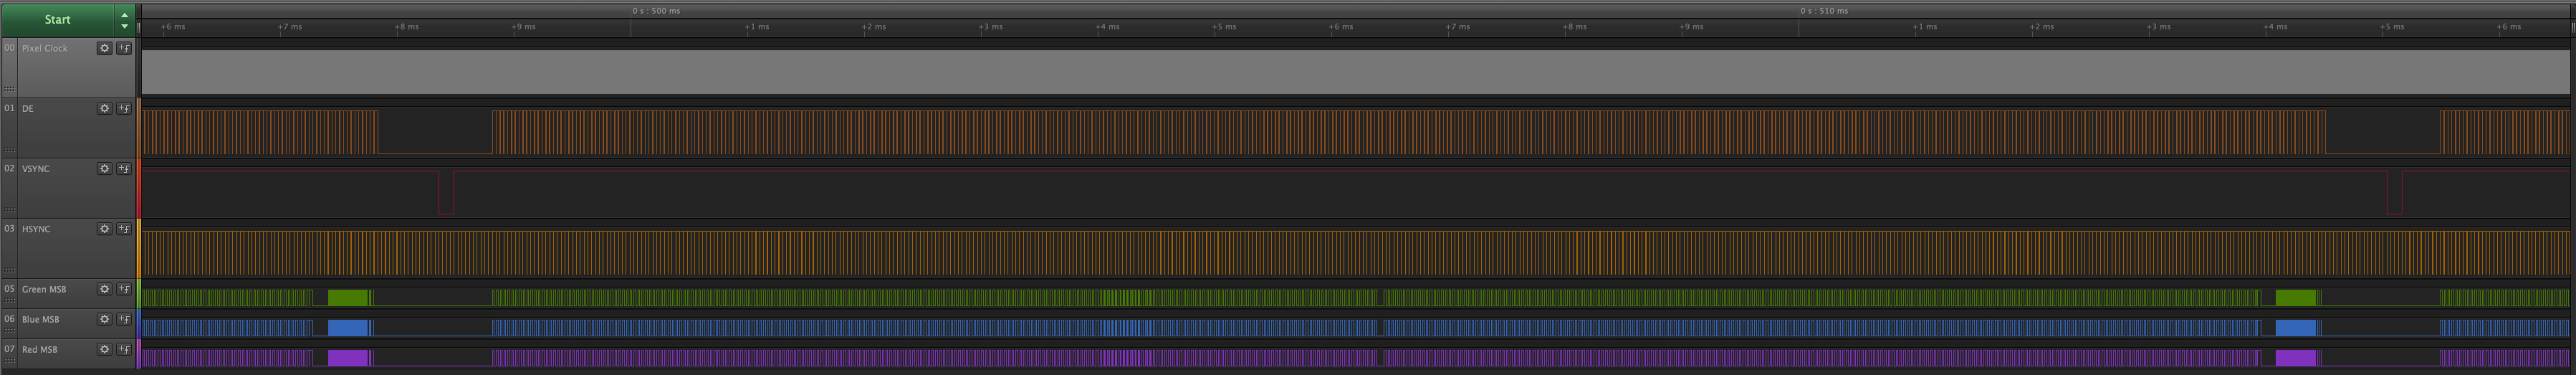Toggle the Green MSB trigger edge button
This screenshot has width=2576, height=375.
point(124,289)
